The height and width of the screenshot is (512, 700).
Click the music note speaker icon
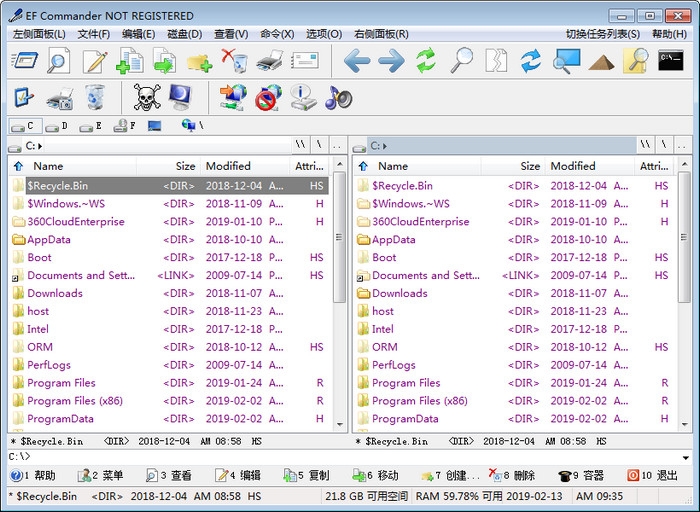(338, 97)
